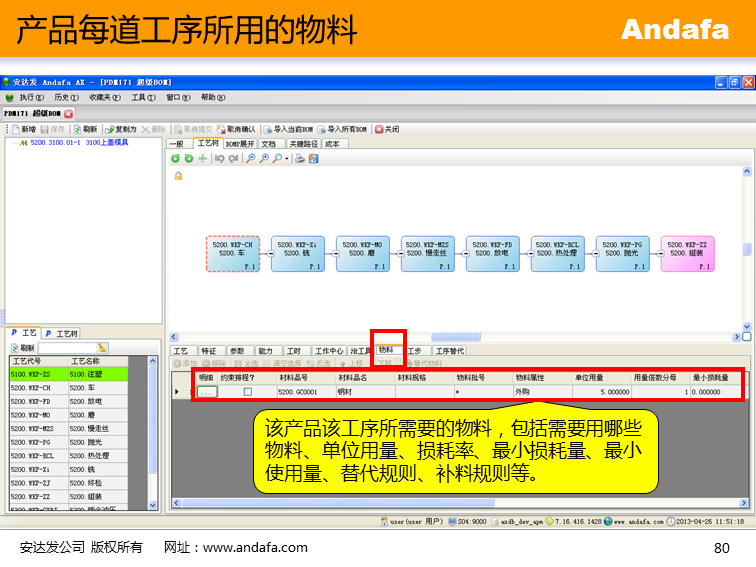Open the 收藏夹 favorites menu
Image resolution: width=756 pixels, height=567 pixels.
tap(103, 97)
